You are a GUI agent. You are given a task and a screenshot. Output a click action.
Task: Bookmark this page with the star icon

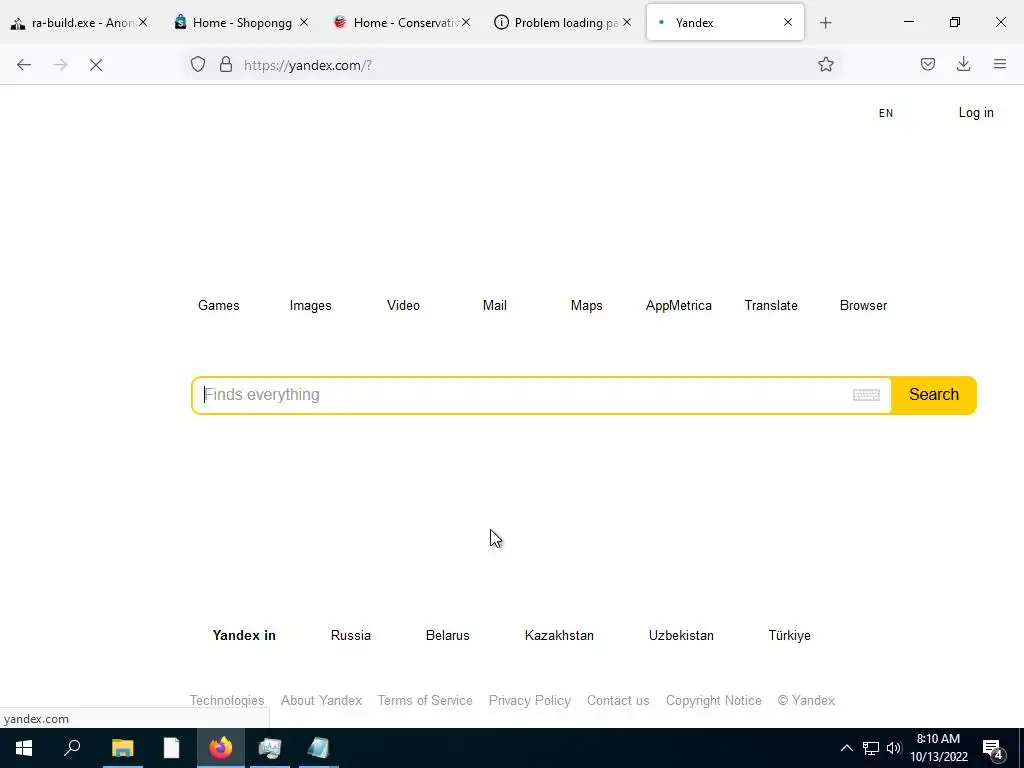pyautogui.click(x=825, y=64)
